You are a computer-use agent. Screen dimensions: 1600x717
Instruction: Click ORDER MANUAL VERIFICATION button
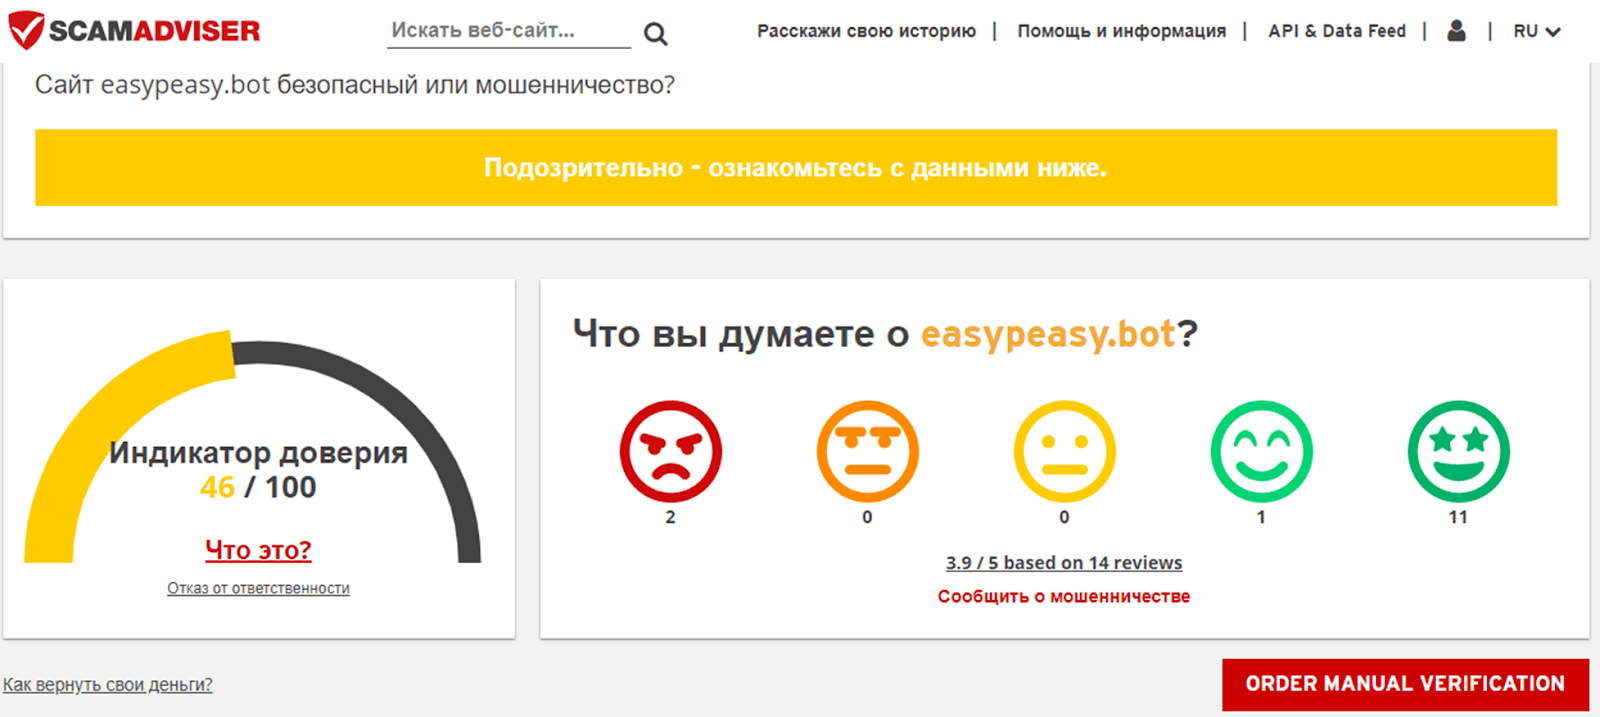click(1405, 684)
